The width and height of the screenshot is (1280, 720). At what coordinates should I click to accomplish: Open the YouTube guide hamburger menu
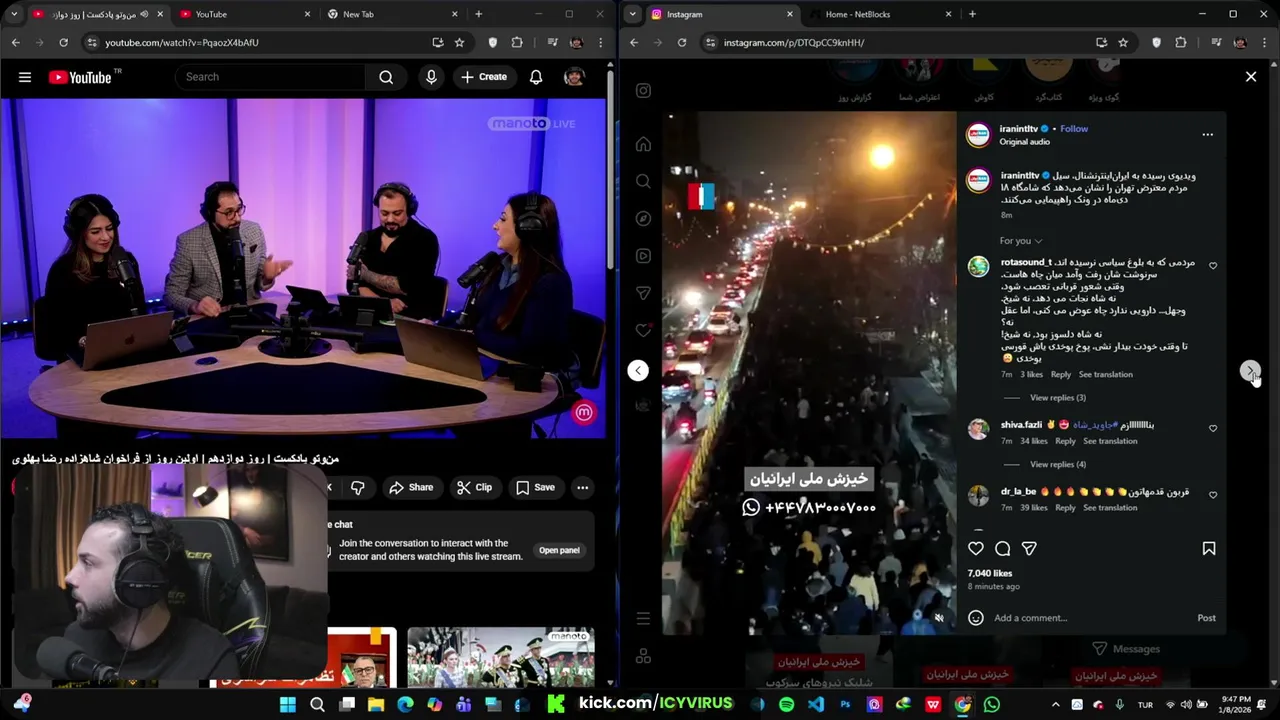[x=25, y=77]
